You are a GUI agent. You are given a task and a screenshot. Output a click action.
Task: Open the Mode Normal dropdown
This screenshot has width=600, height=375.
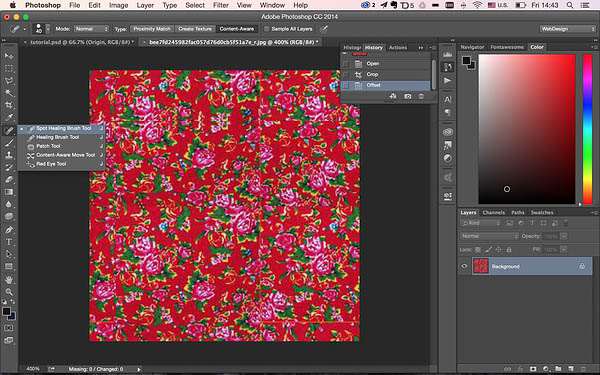(91, 29)
